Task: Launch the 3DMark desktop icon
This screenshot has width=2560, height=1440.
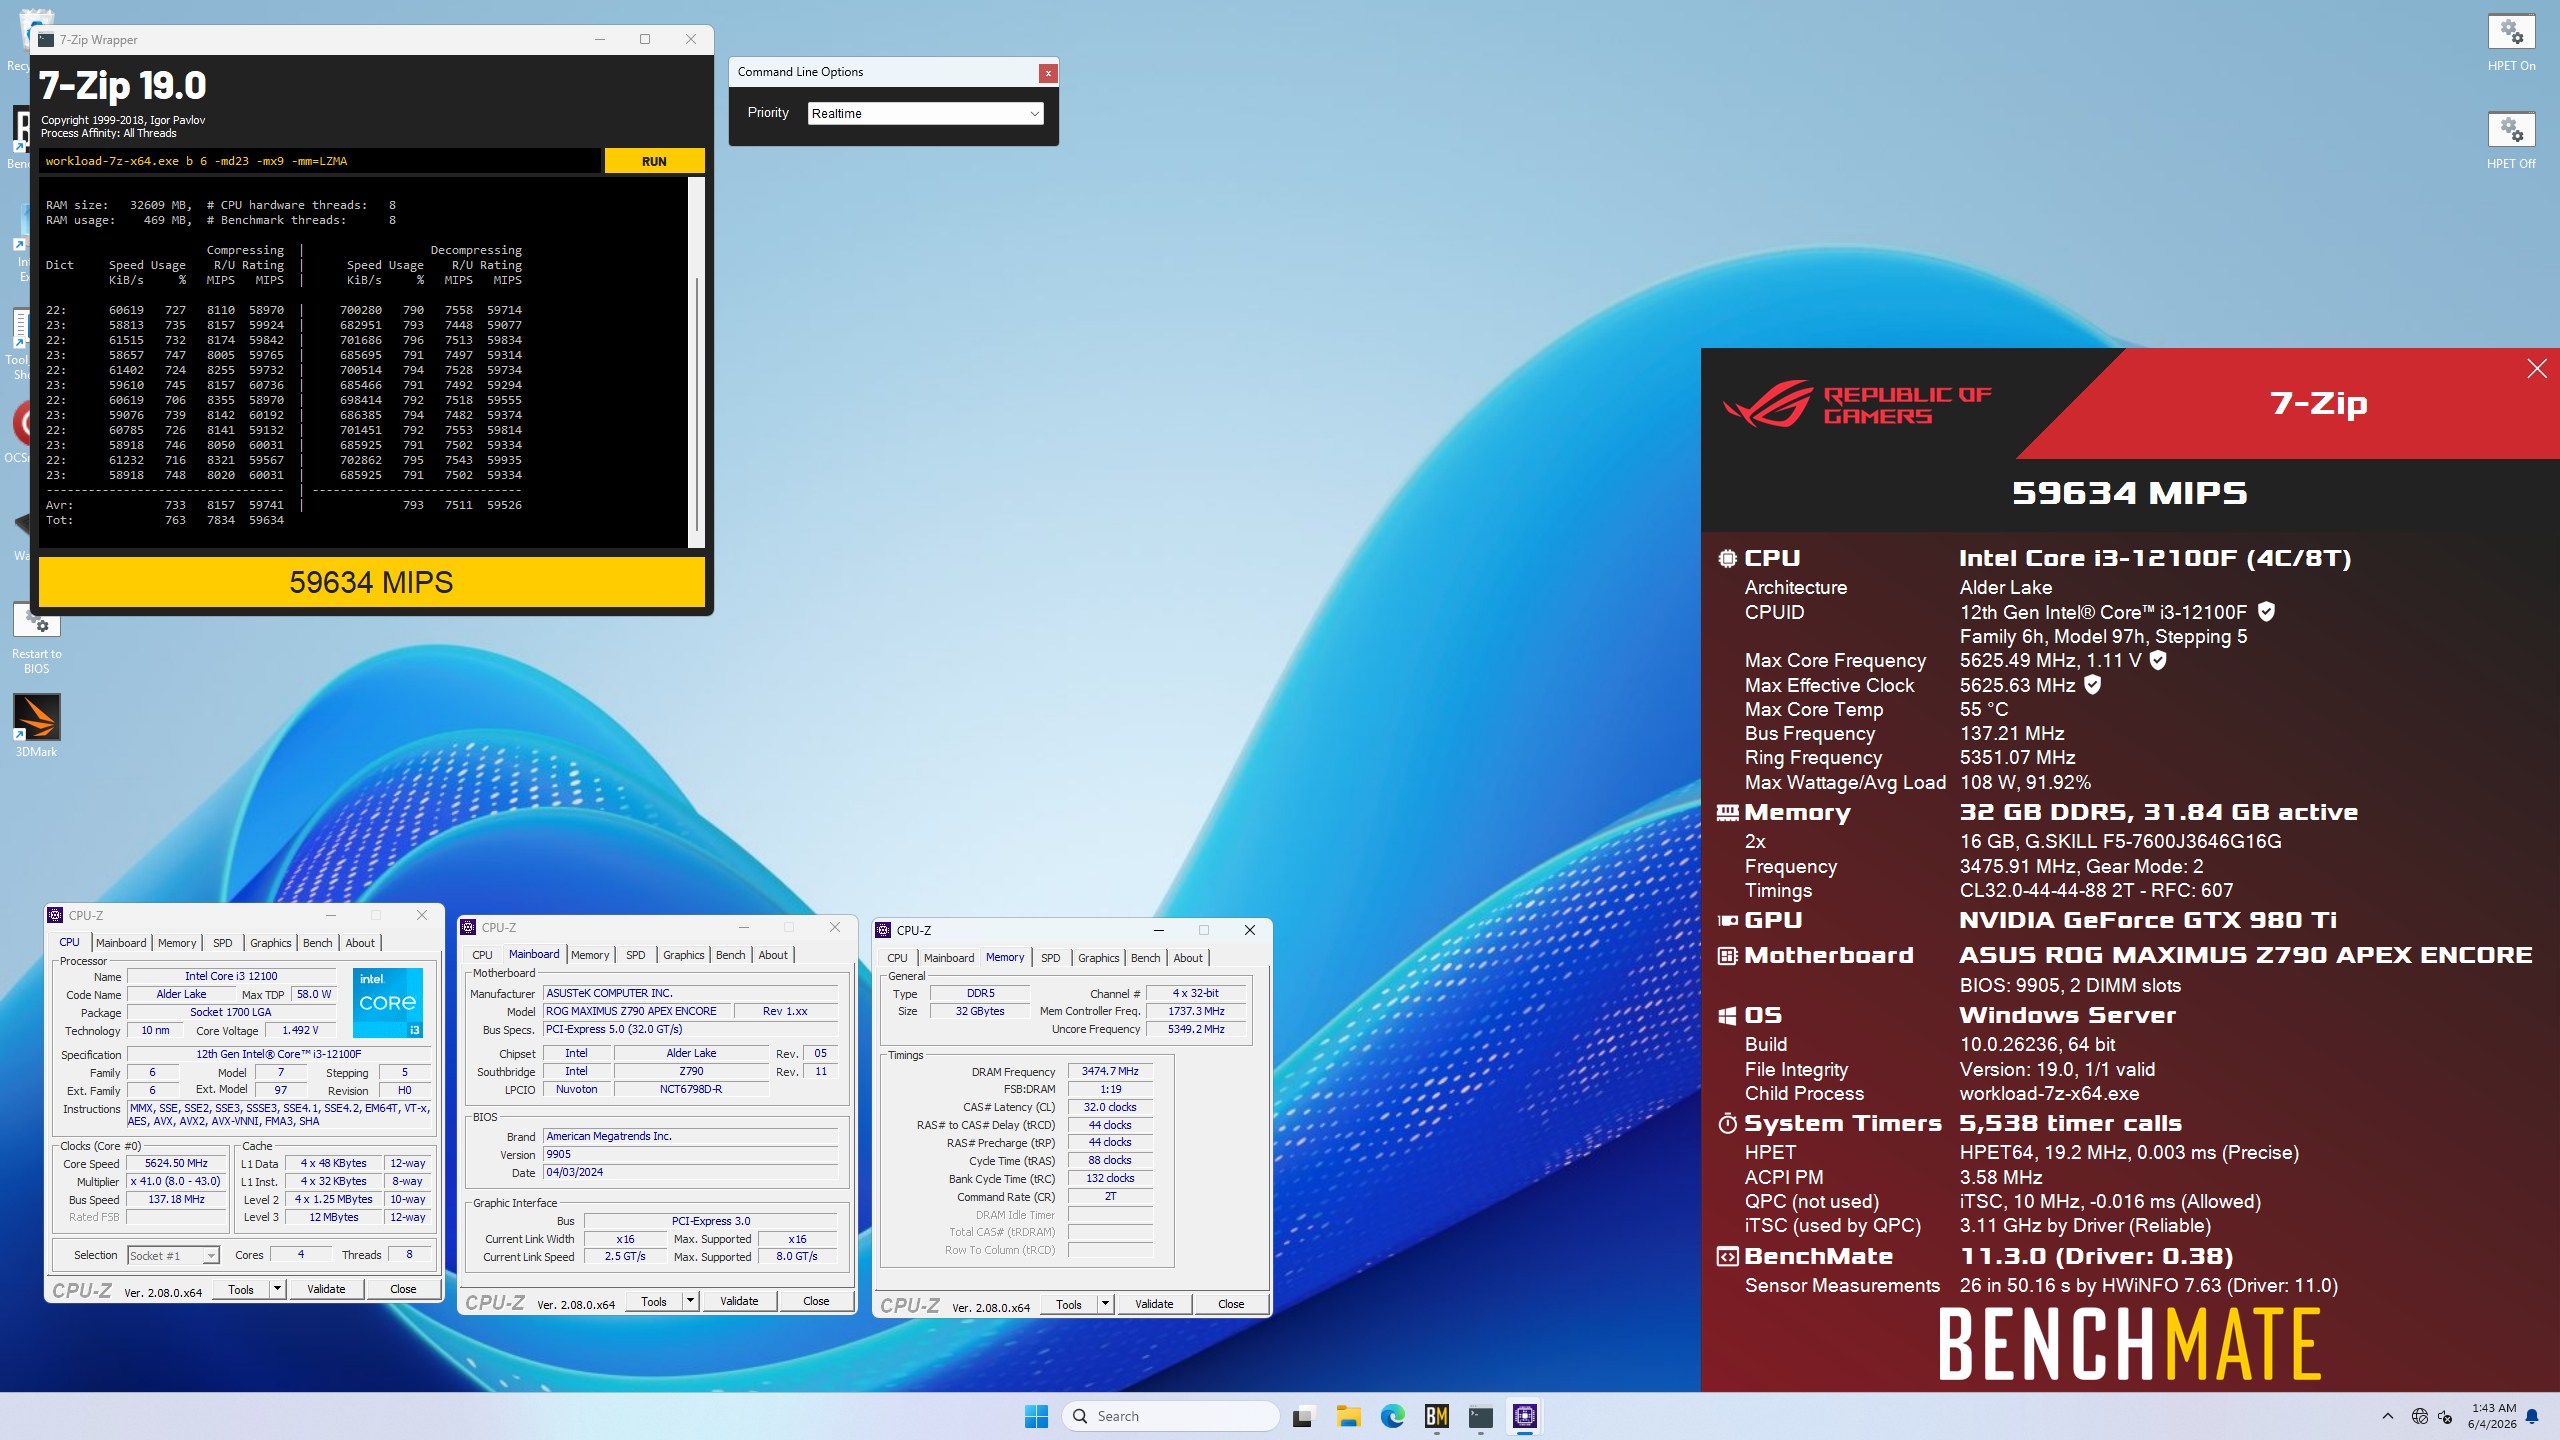Action: pyautogui.click(x=37, y=726)
